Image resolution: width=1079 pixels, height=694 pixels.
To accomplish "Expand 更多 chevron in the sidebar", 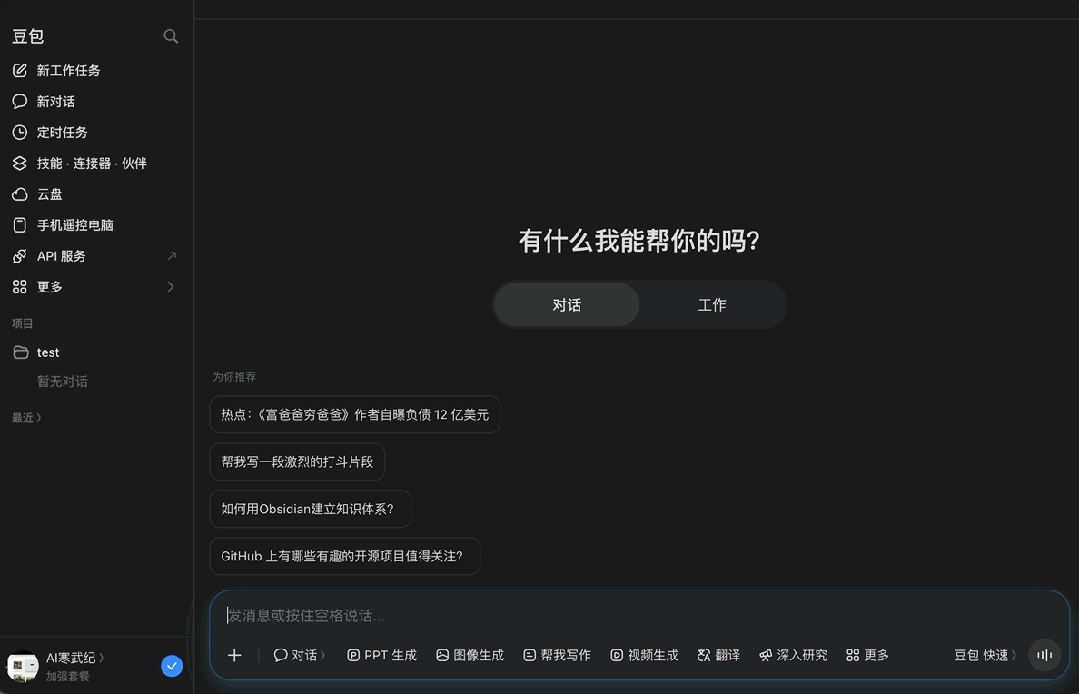I will 171,287.
